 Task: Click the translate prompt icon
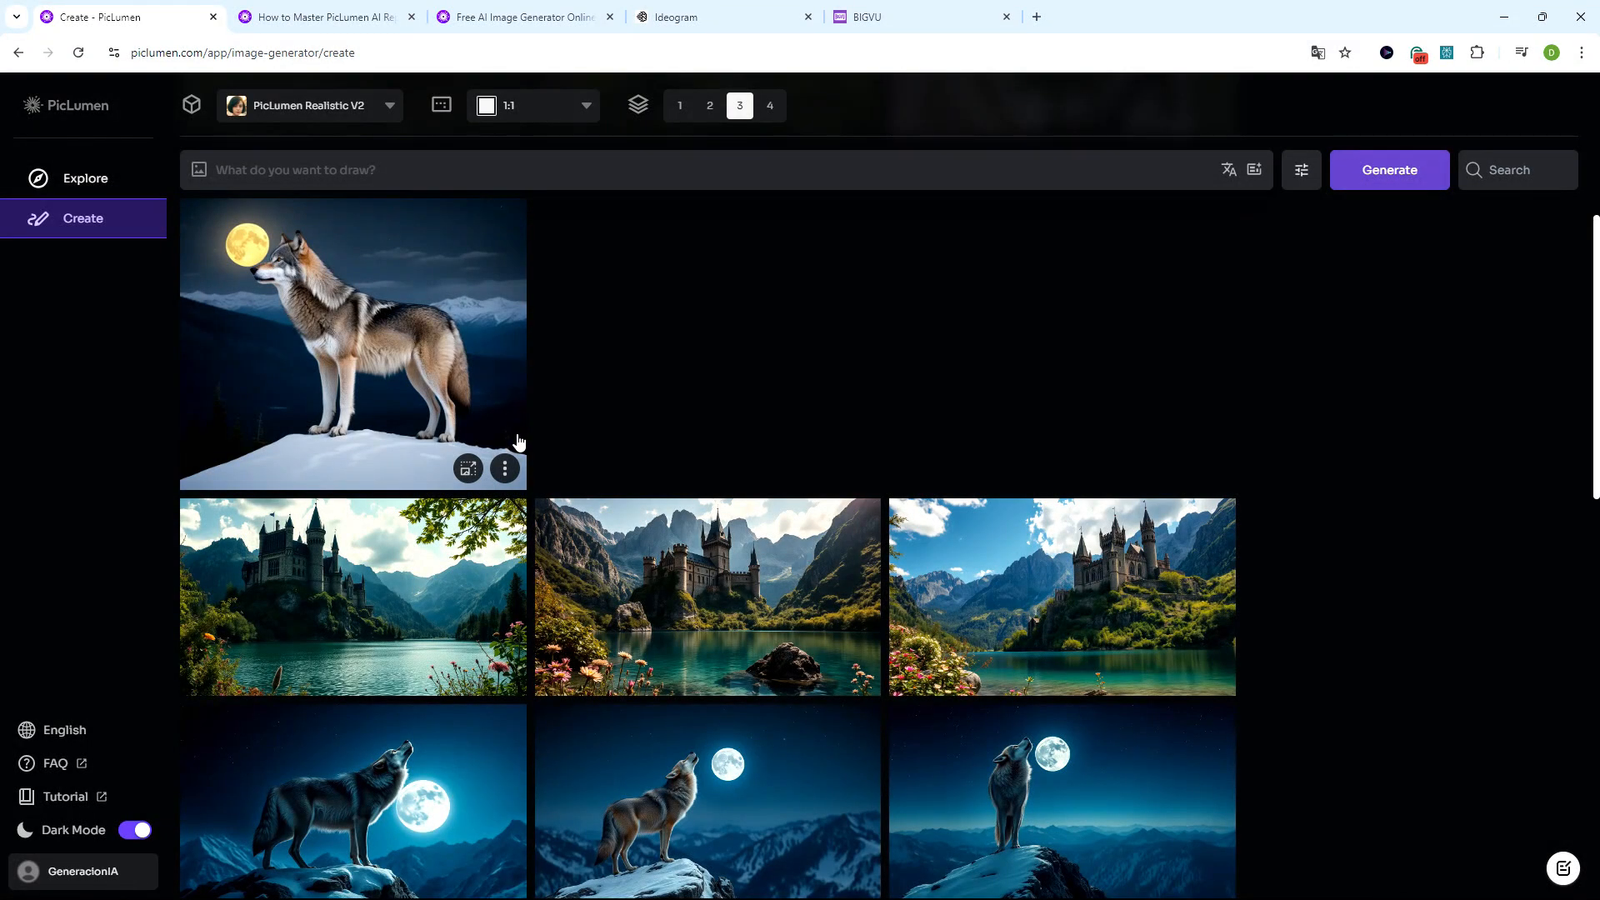tap(1229, 170)
